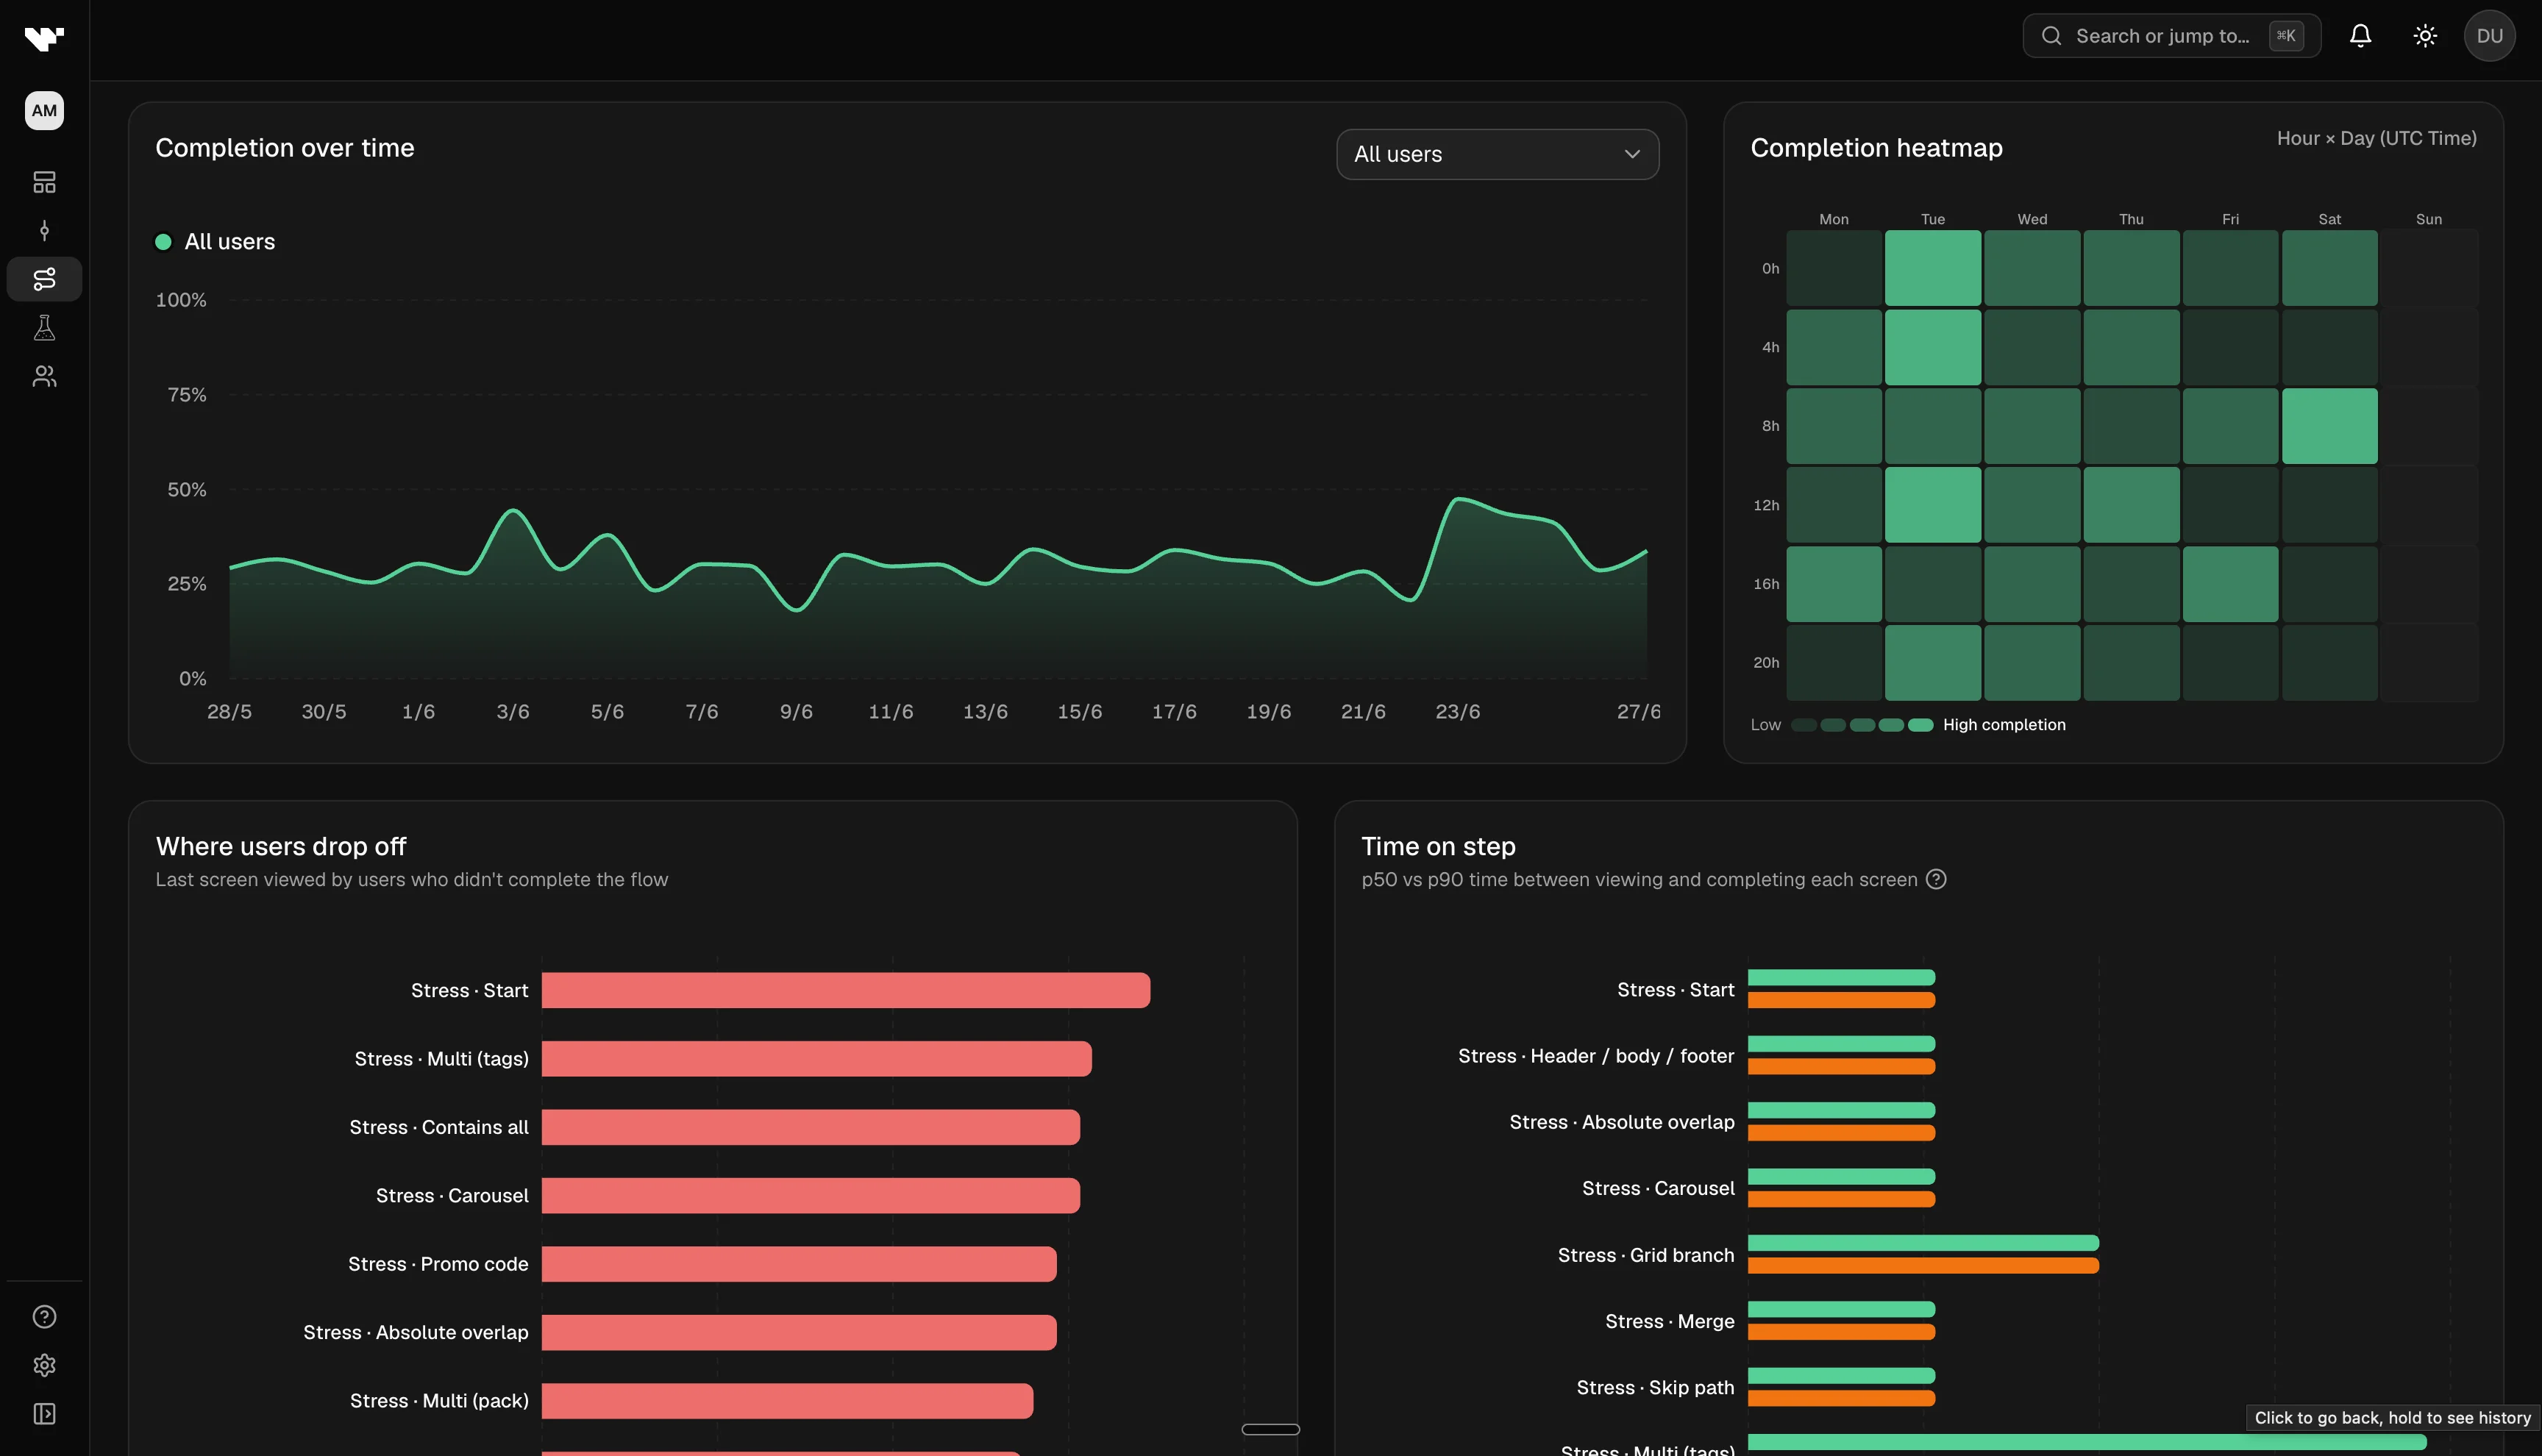The height and width of the screenshot is (1456, 2542).
Task: Click the Sat 8h heatmap cell
Action: [2329, 426]
